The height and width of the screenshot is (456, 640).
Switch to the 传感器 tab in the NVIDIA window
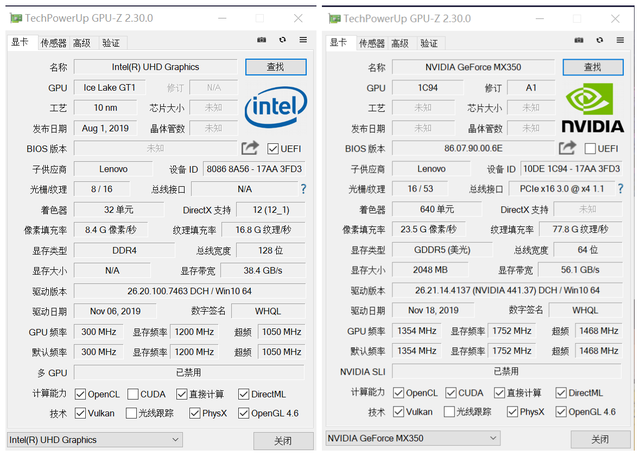click(x=371, y=43)
